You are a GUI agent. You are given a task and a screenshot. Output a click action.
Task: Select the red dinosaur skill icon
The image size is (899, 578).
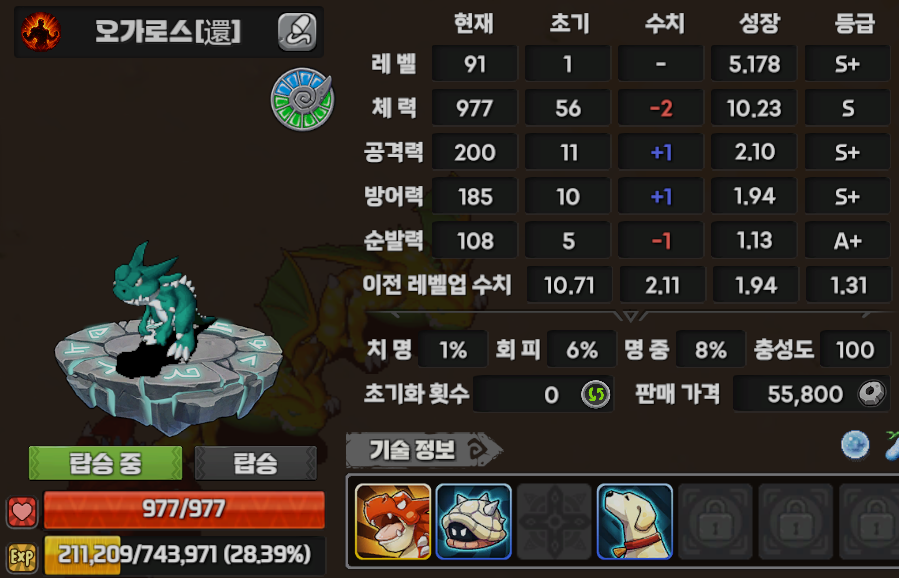point(393,521)
